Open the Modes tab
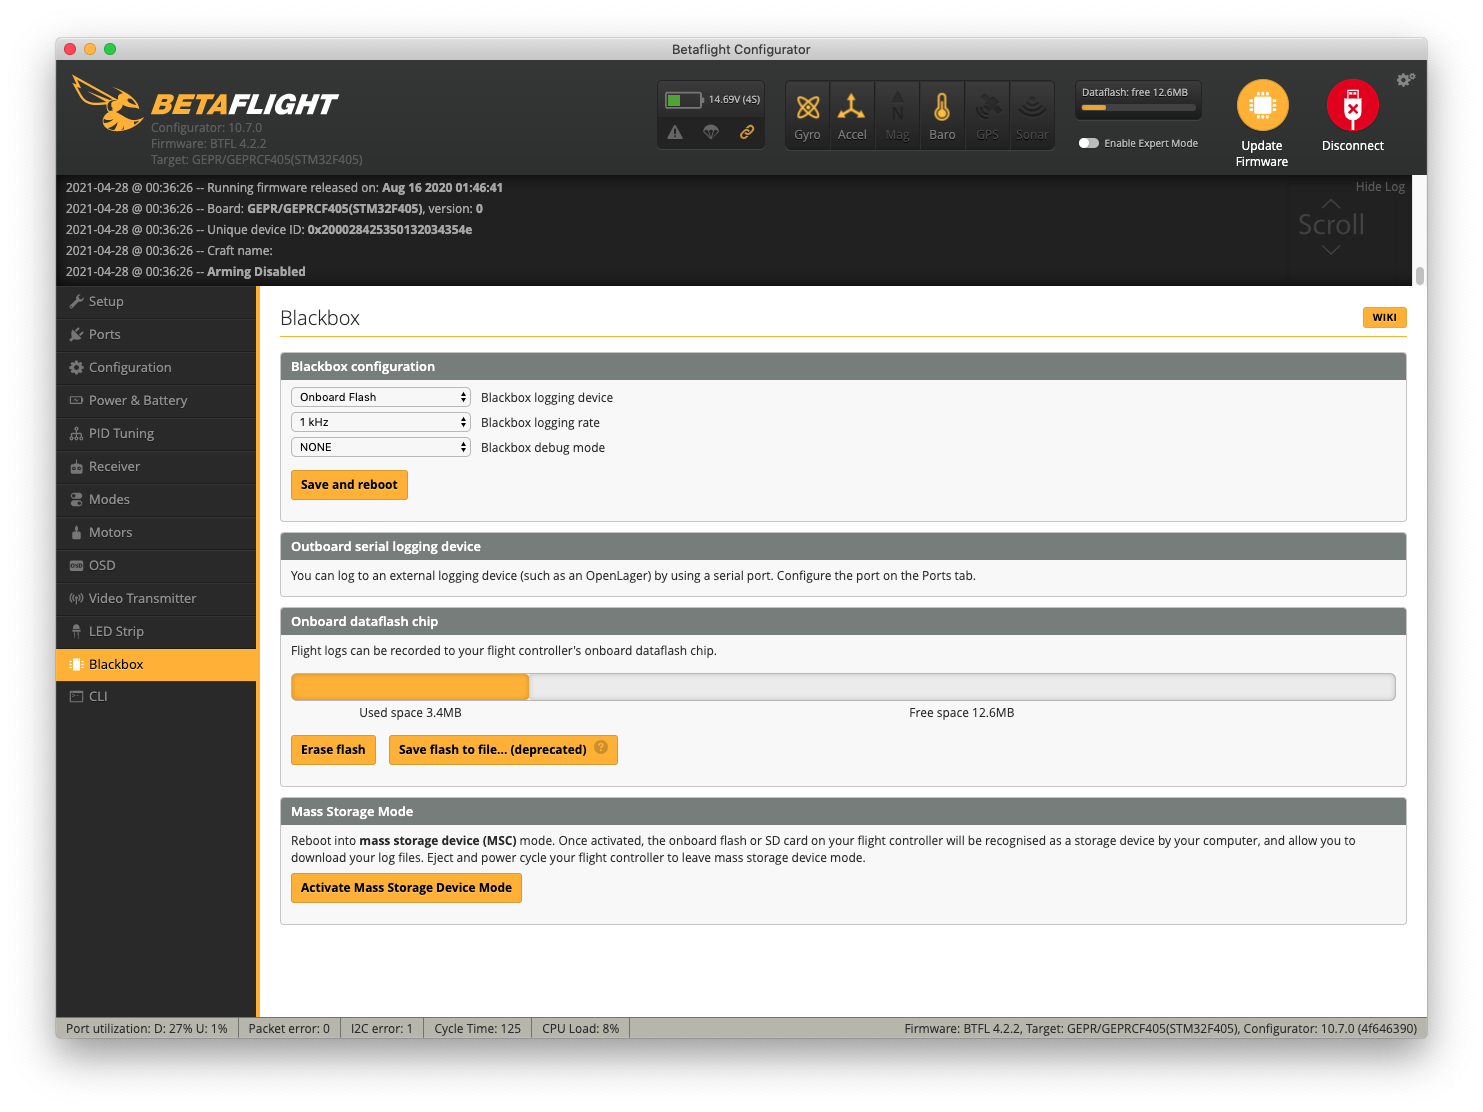Image resolution: width=1483 pixels, height=1112 pixels. (156, 499)
